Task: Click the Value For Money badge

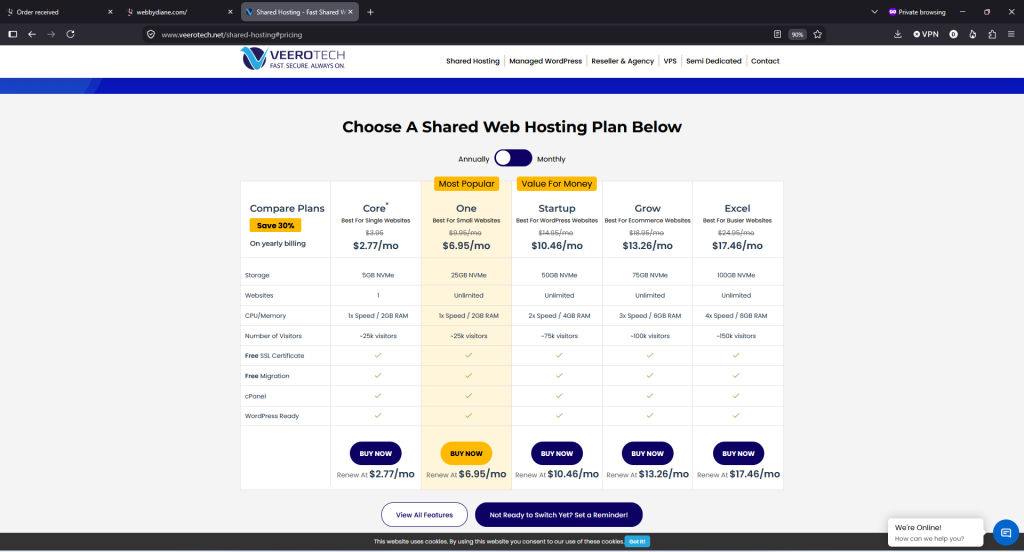Action: tap(556, 184)
